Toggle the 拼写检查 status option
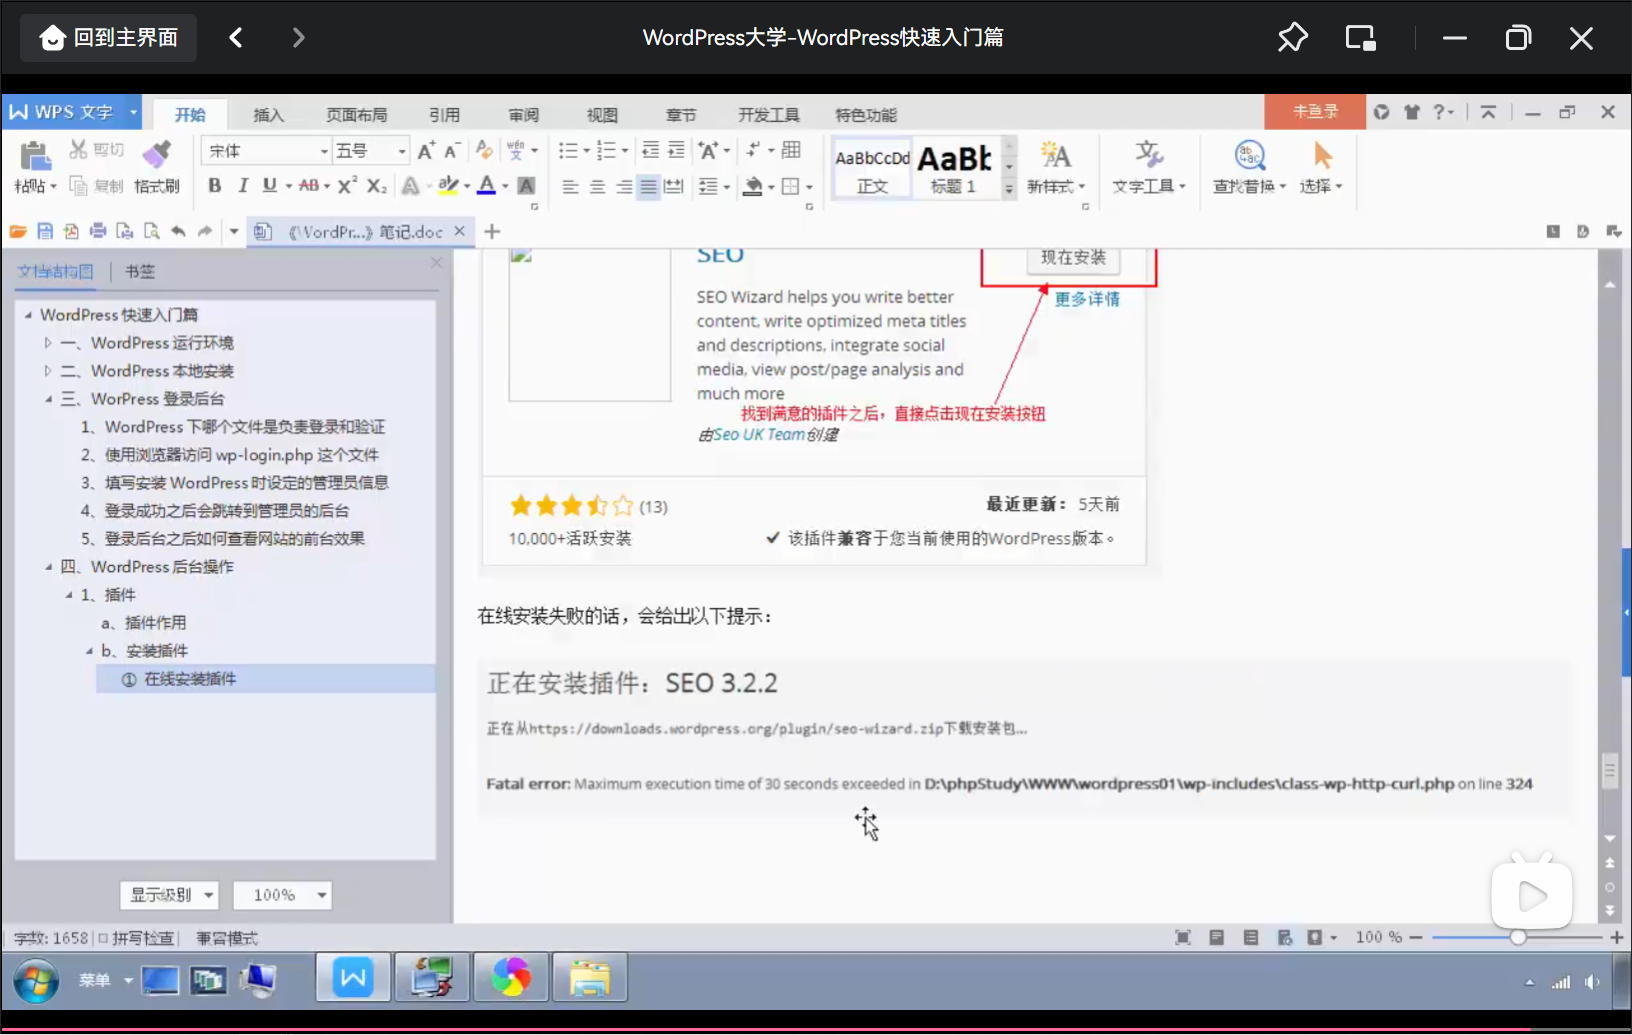The height and width of the screenshot is (1035, 1632). [136, 938]
